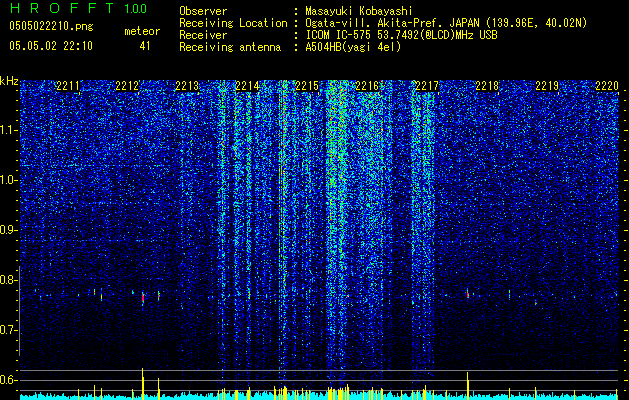Click the 2217 time marker
629x400 pixels.
tap(427, 86)
